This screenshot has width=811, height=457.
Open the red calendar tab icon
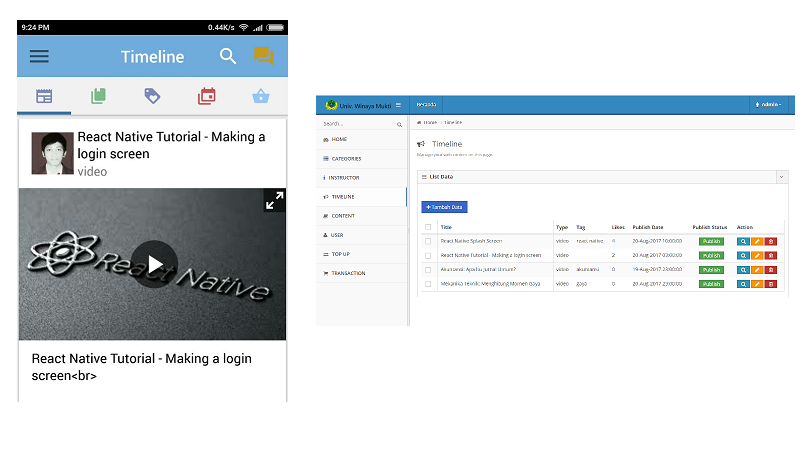point(206,96)
